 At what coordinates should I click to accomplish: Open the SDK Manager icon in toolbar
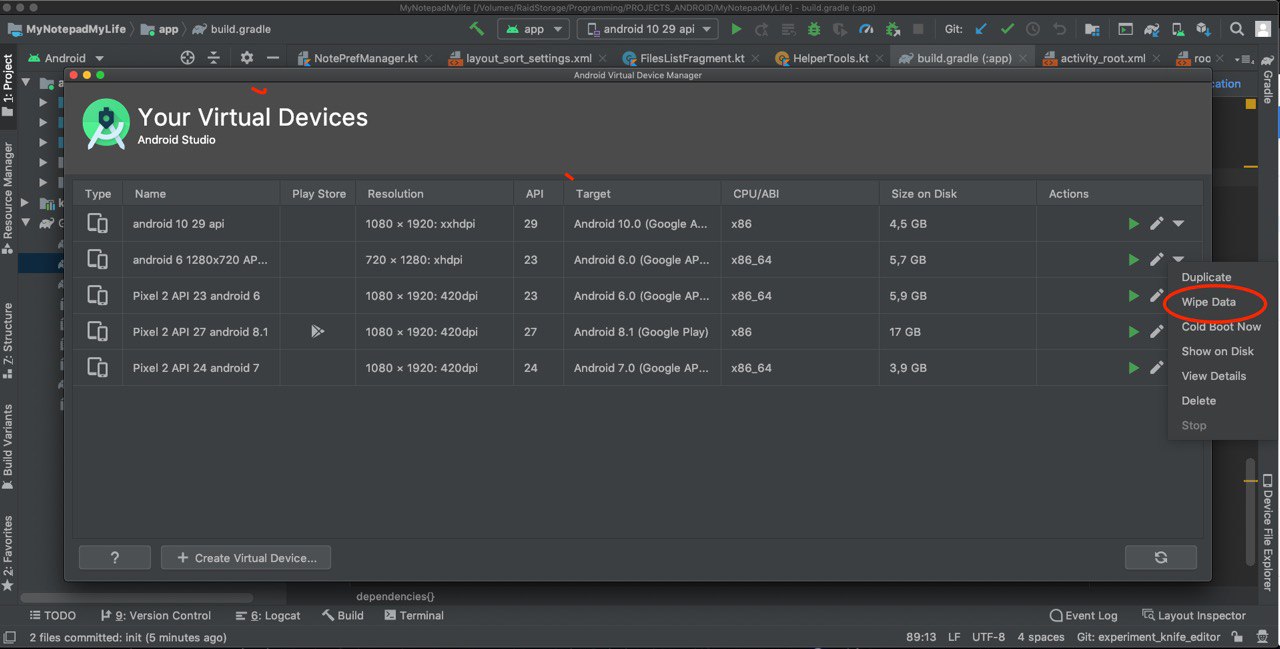1203,29
